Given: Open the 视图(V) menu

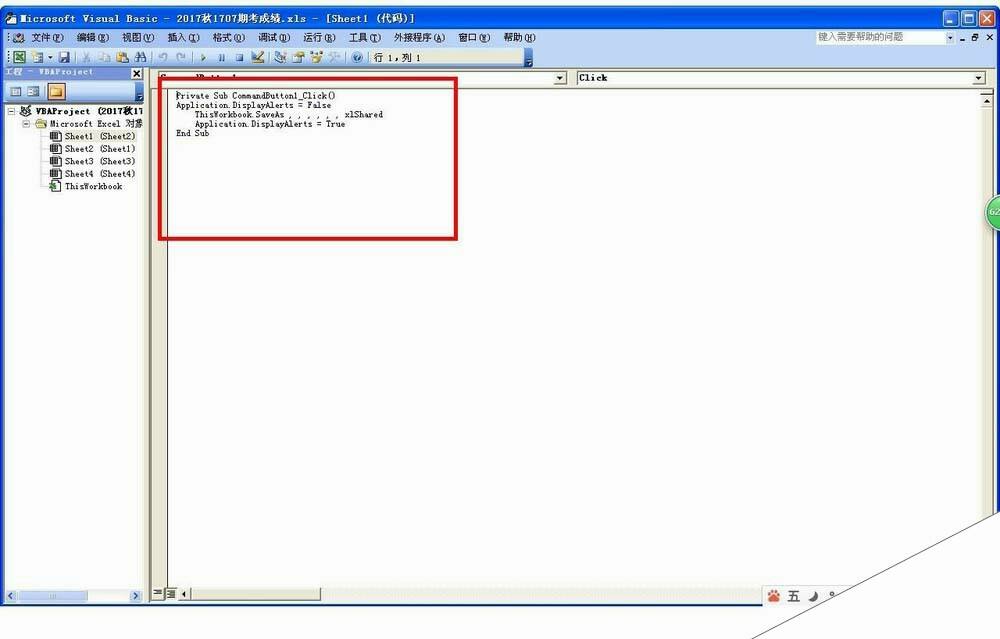Looking at the screenshot, I should pyautogui.click(x=138, y=38).
